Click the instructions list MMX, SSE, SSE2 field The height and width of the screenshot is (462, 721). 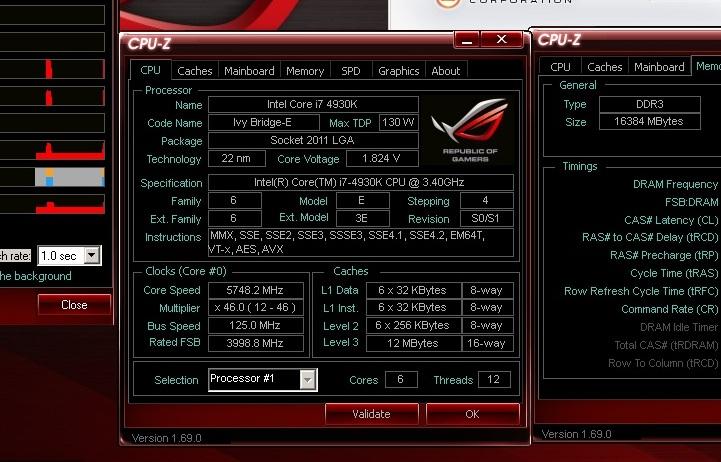(x=361, y=242)
